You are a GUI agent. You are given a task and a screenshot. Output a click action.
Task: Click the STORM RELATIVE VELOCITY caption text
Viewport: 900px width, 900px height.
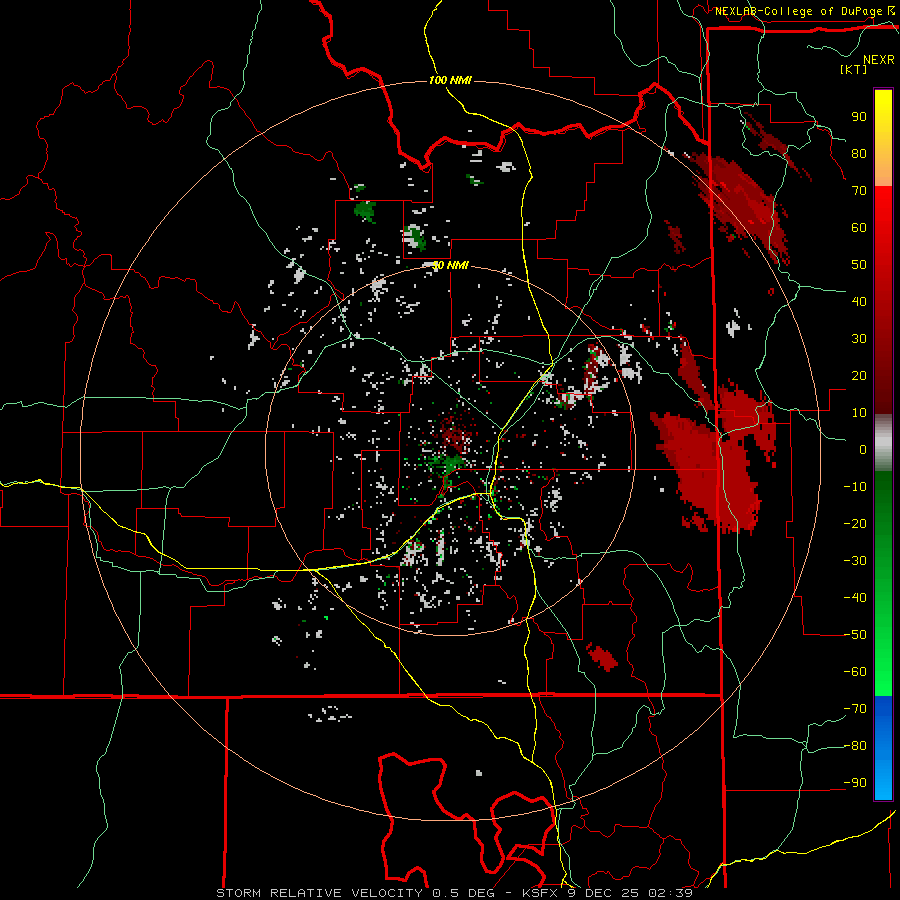pyautogui.click(x=319, y=893)
